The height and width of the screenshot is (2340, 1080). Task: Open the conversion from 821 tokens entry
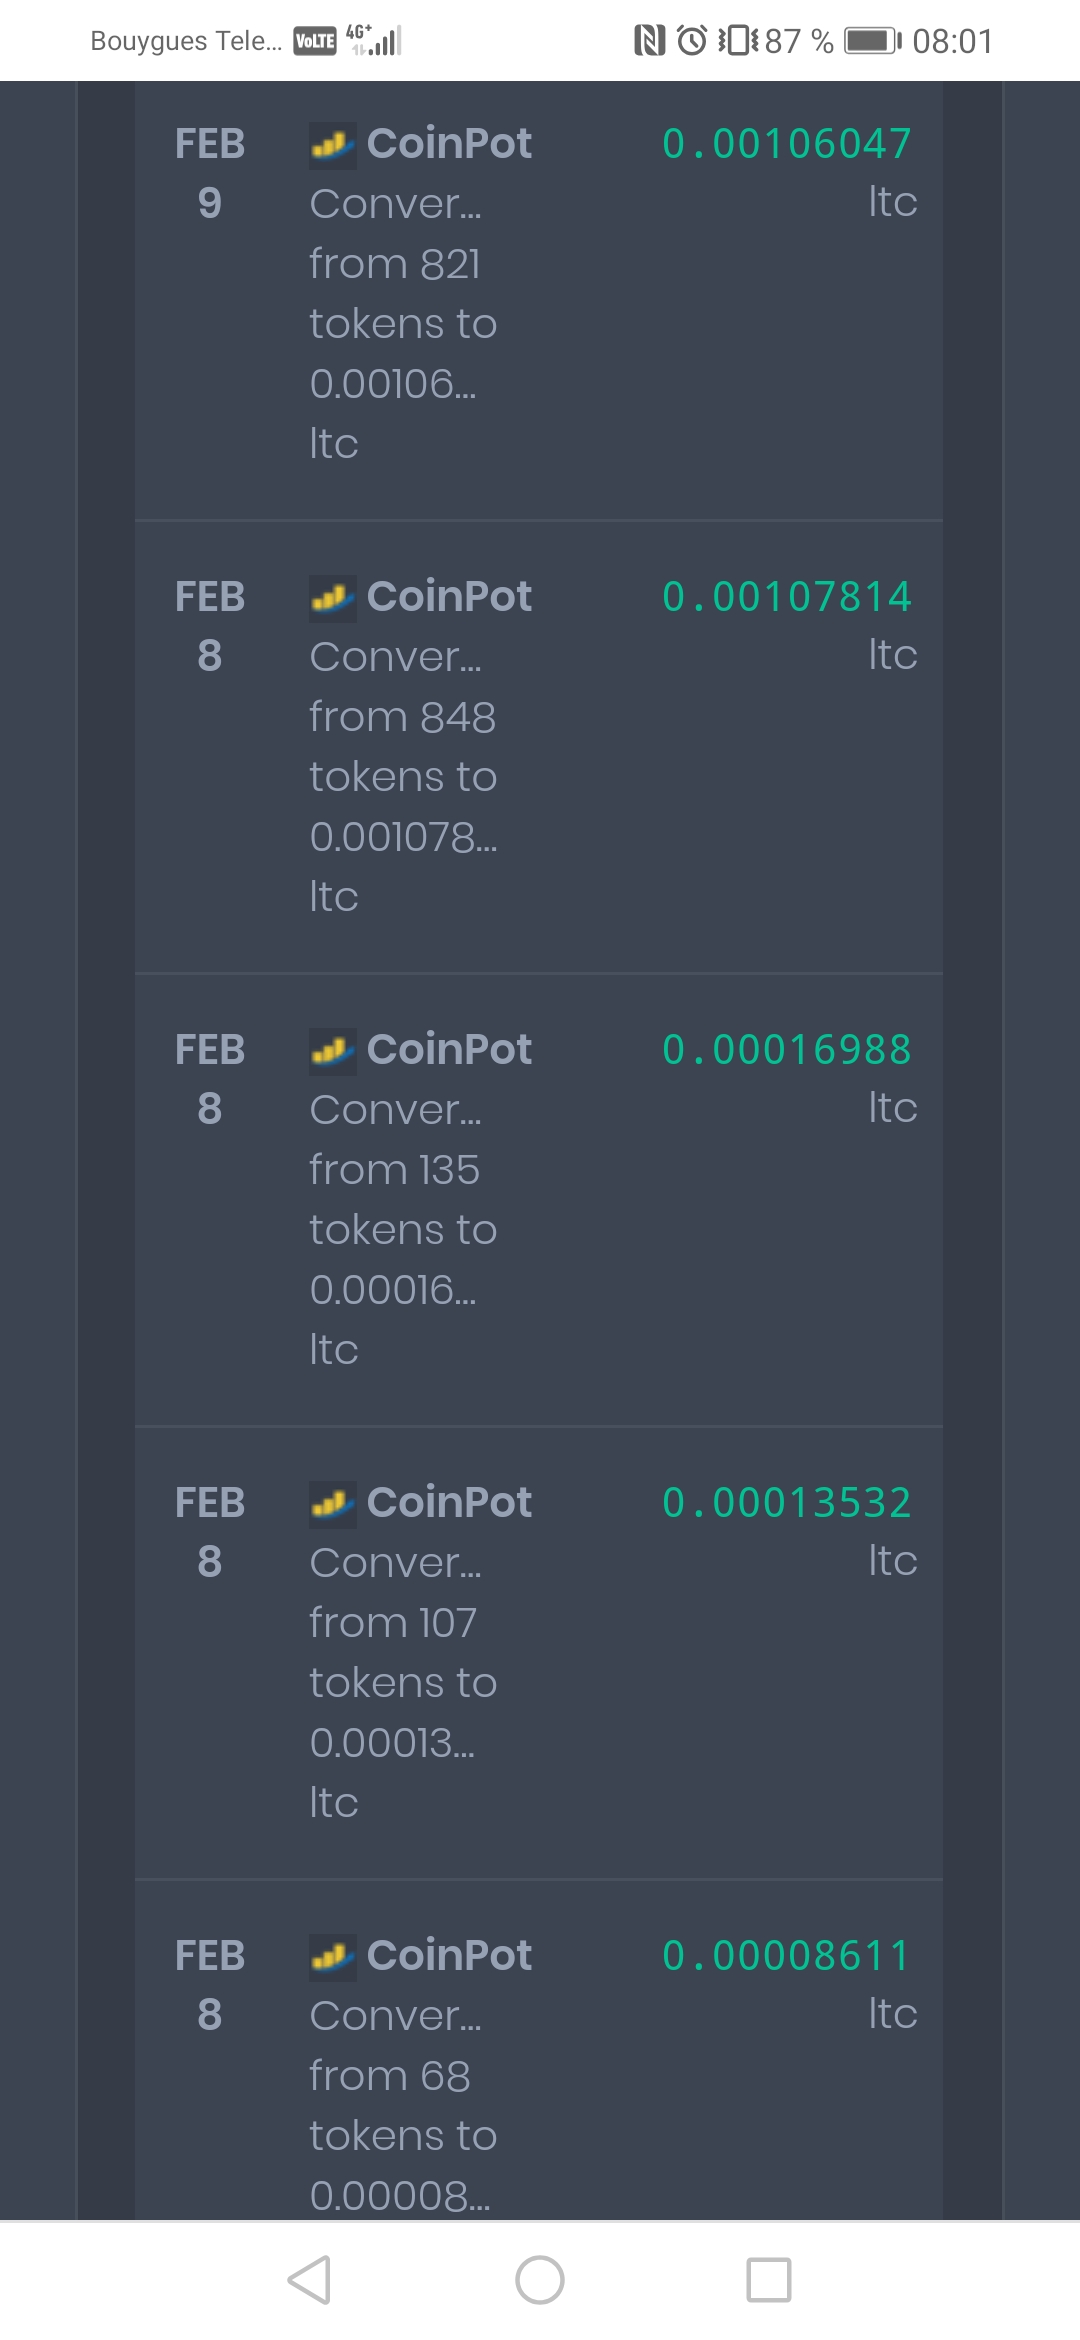click(403, 323)
